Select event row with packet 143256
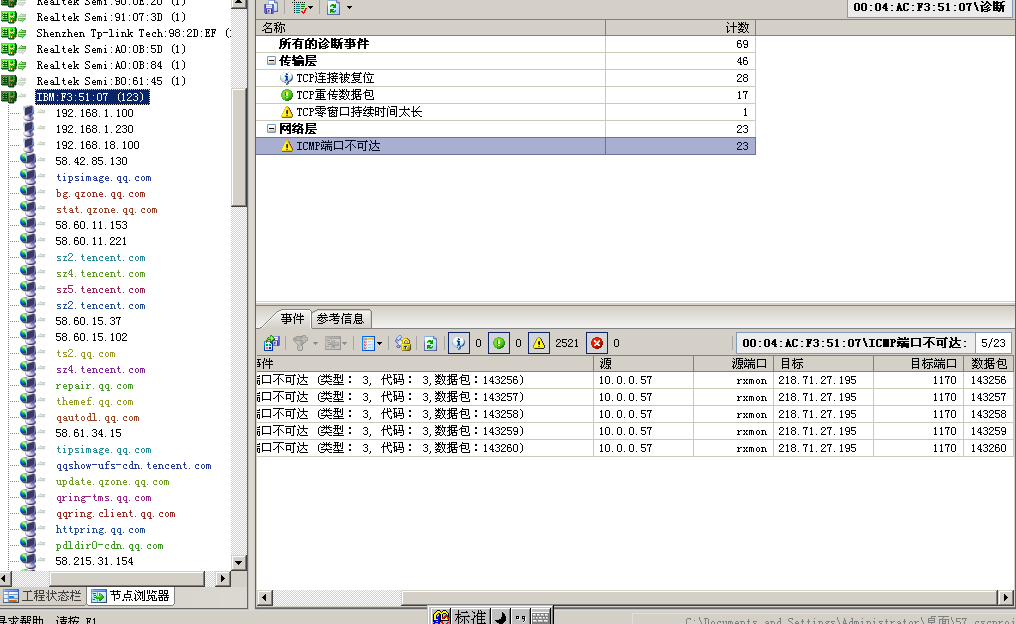Viewport: 1016px width, 624px height. pyautogui.click(x=635, y=380)
